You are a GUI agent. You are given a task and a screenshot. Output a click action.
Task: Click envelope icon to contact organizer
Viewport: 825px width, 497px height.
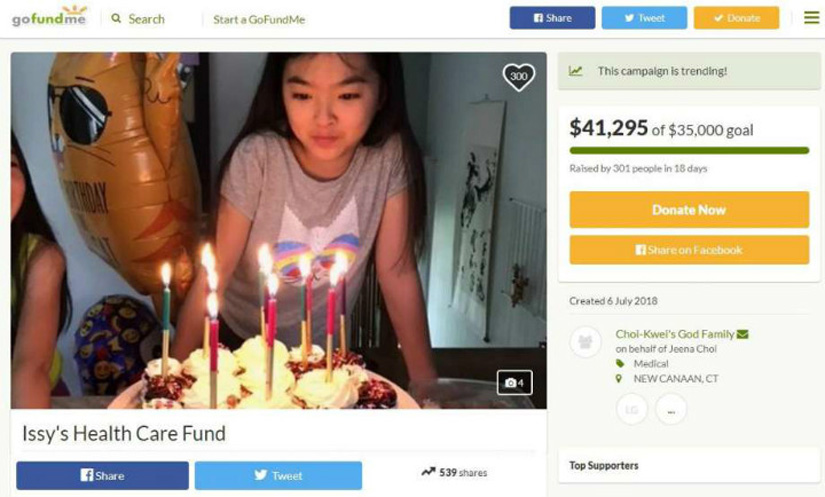coord(742,334)
